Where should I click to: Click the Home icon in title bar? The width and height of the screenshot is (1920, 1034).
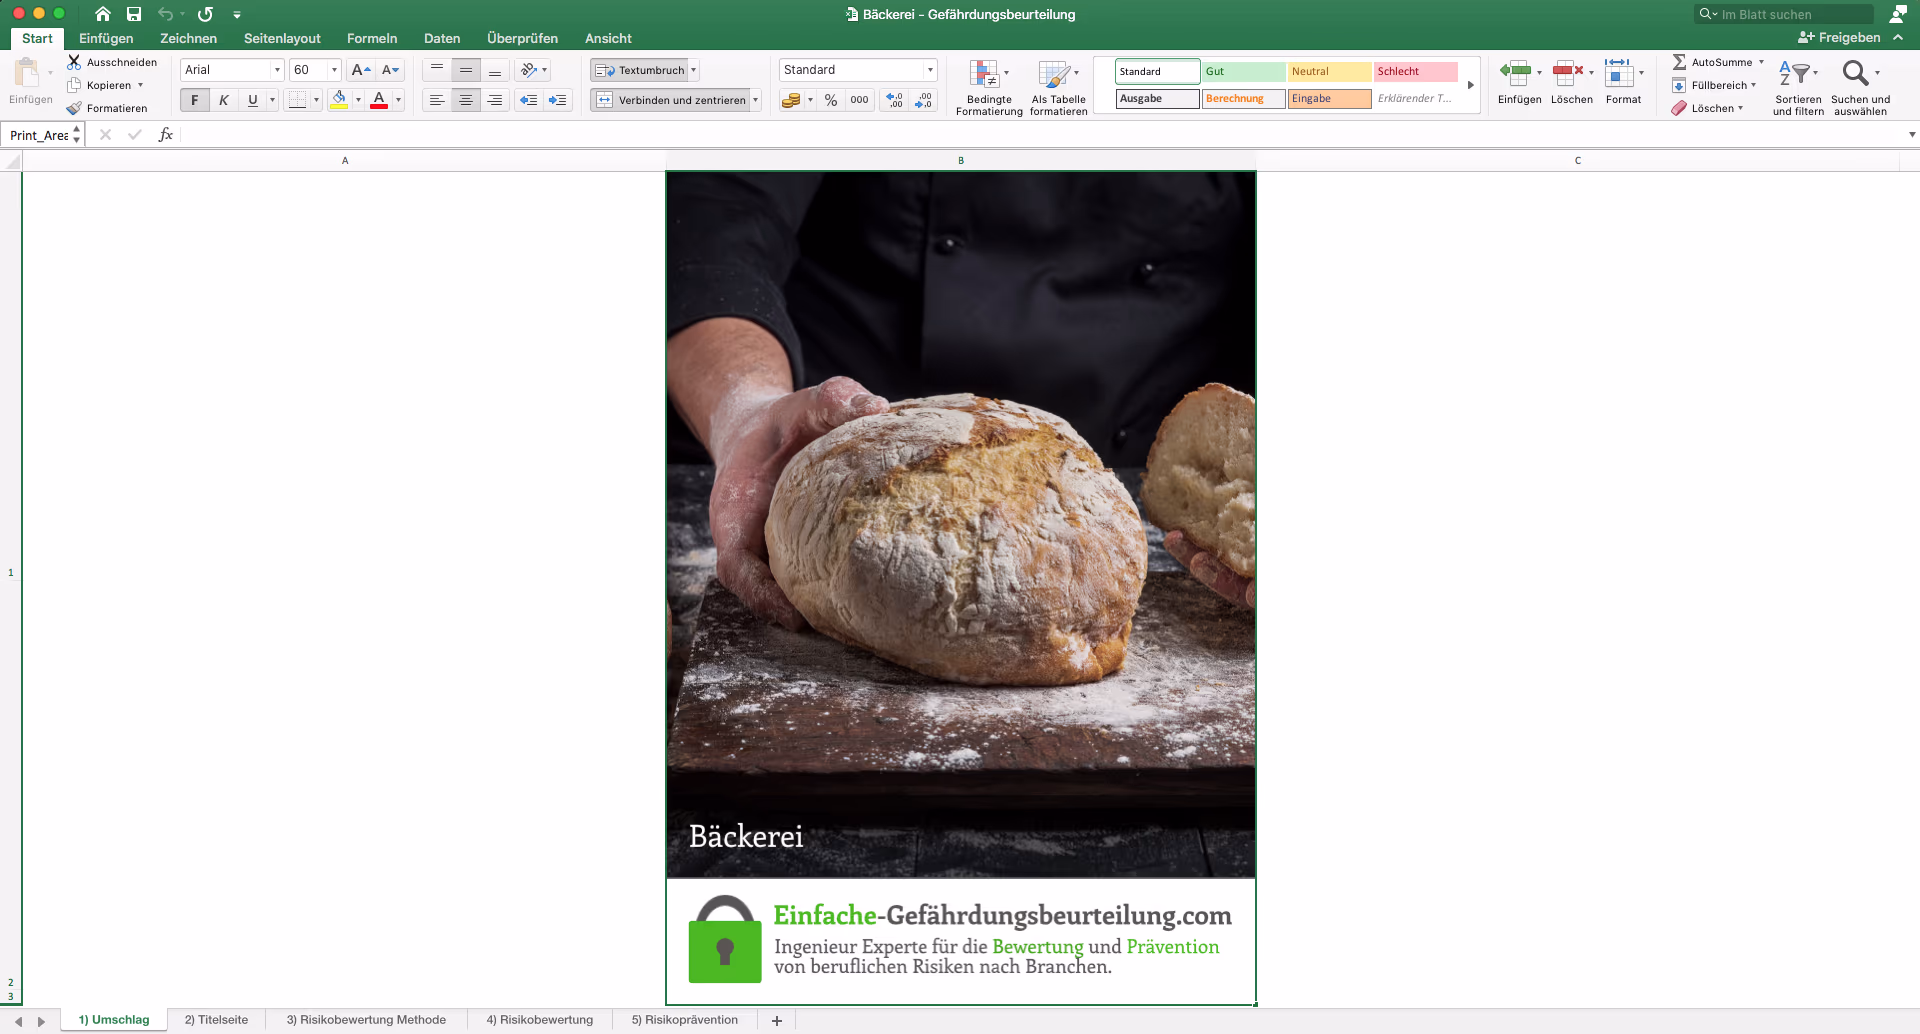coord(103,14)
